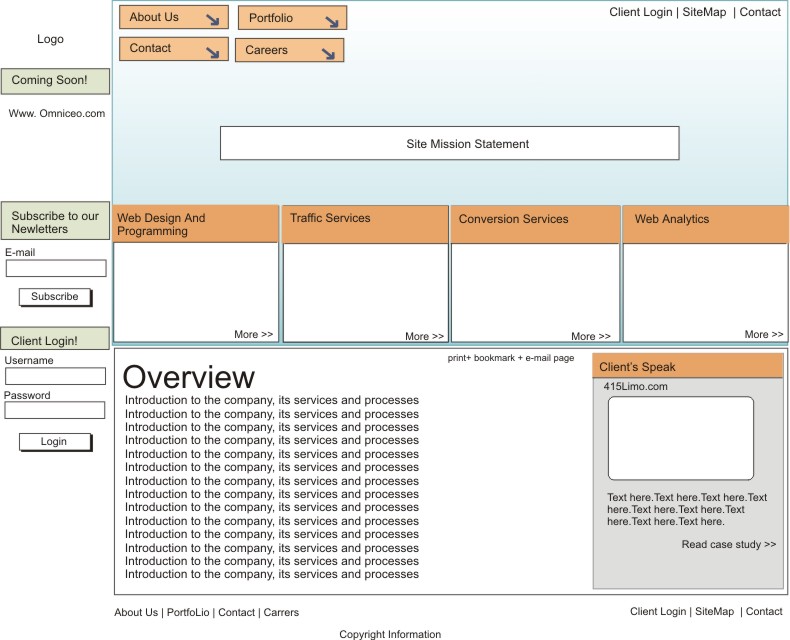Click Copyright Information text
Viewport: 790px width, 640px height.
pyautogui.click(x=390, y=634)
